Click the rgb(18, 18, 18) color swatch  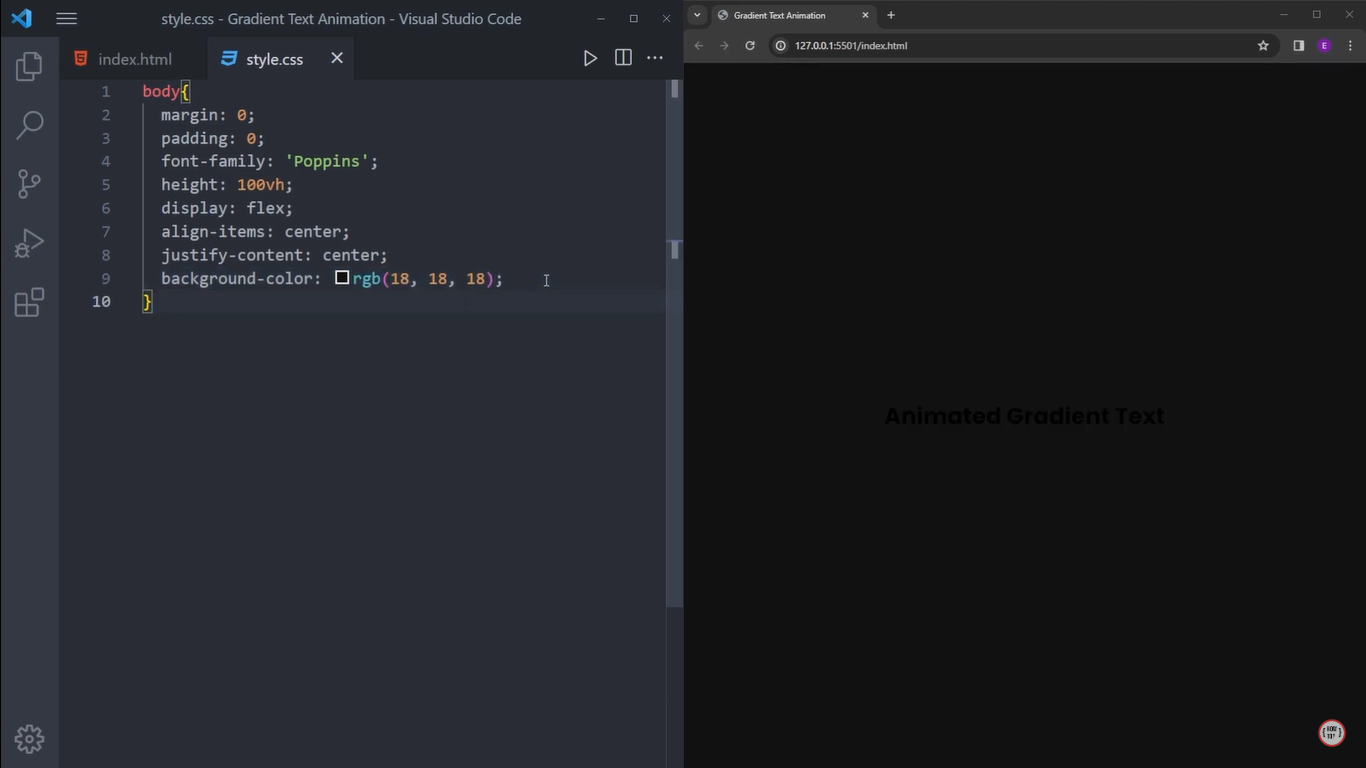(342, 278)
